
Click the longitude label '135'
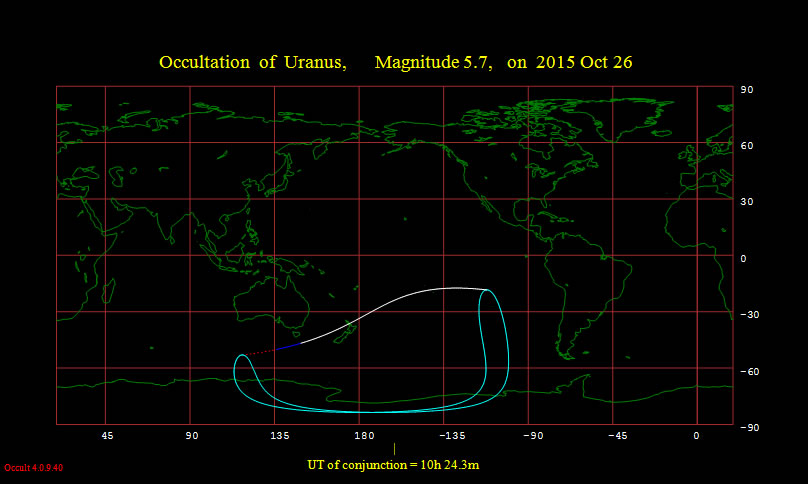280,436
